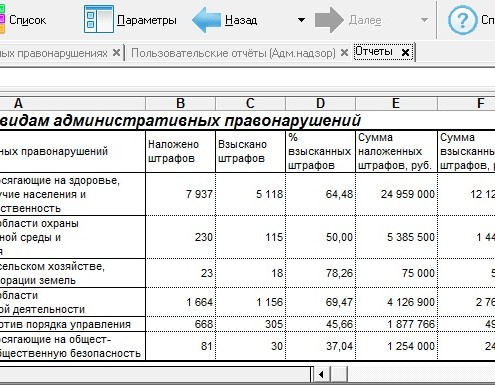The image size is (495, 385).
Task: Click the Далее label
Action: pos(365,21)
